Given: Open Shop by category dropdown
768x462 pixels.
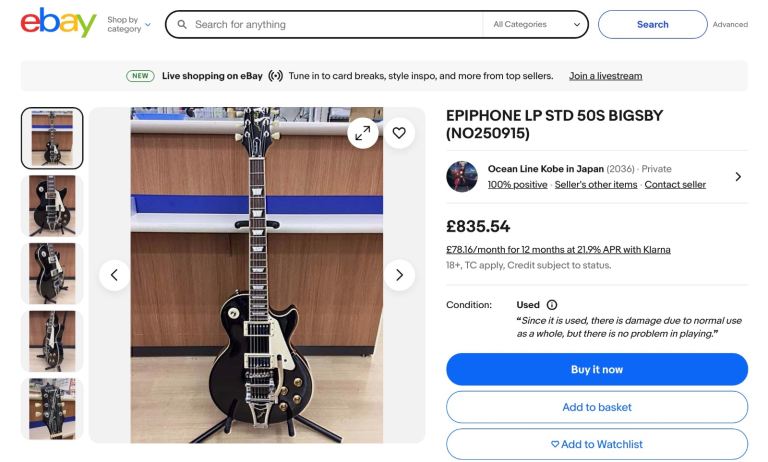Looking at the screenshot, I should pos(129,24).
